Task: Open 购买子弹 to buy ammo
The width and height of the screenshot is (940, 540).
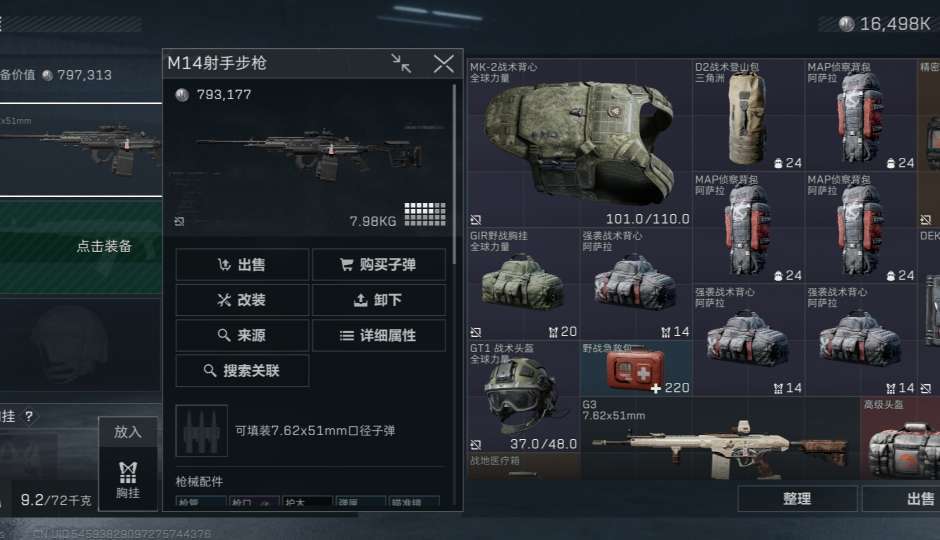Action: click(379, 264)
